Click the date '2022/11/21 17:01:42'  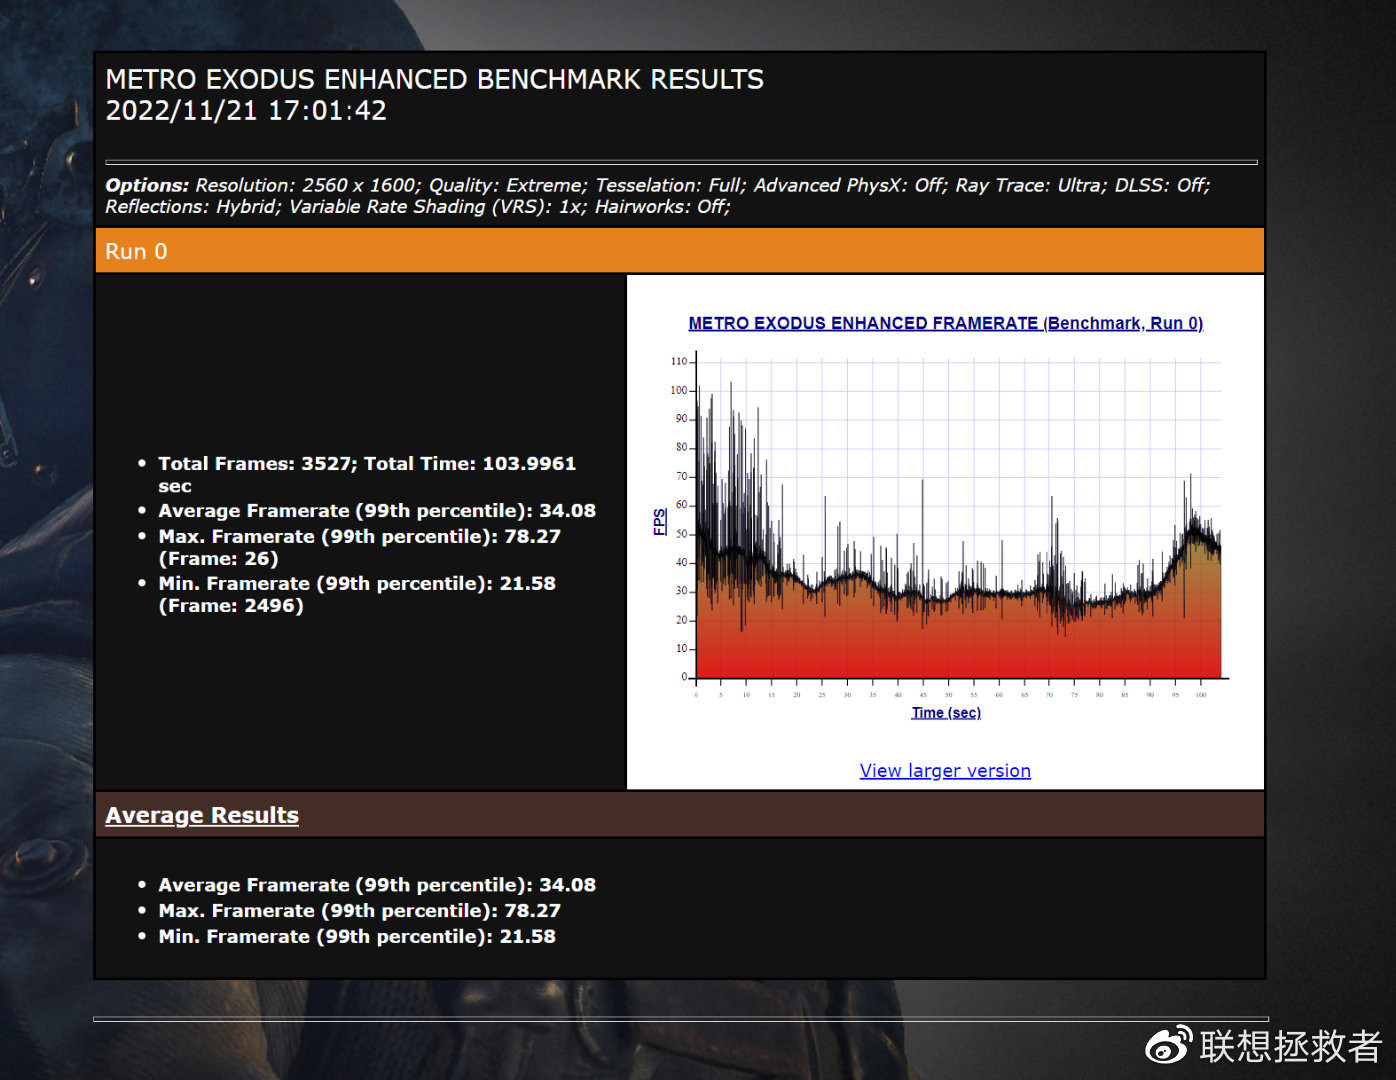click(x=246, y=111)
